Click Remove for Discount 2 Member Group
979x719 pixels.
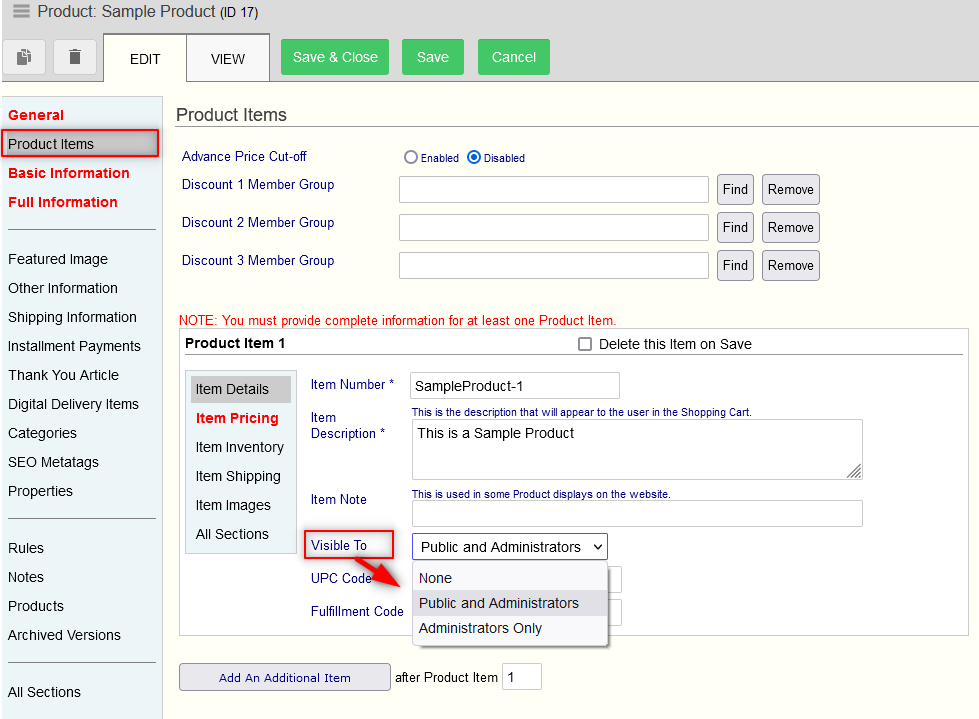[x=790, y=228]
